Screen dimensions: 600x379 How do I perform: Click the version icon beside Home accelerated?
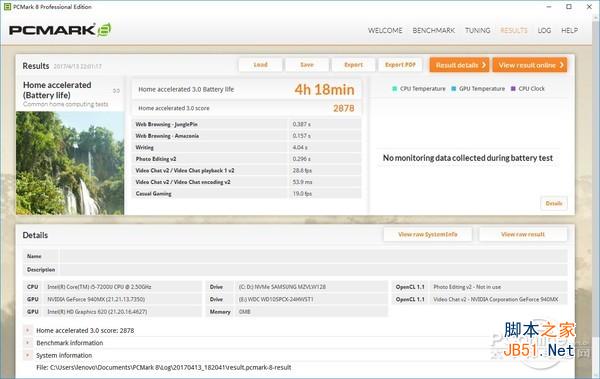[116, 91]
